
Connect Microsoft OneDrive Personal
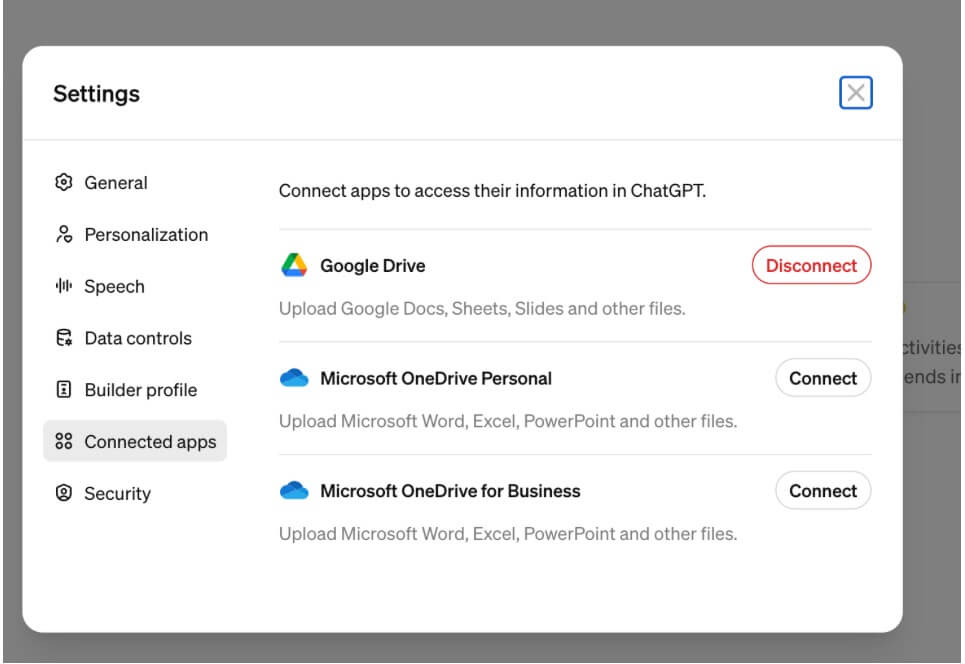click(823, 378)
